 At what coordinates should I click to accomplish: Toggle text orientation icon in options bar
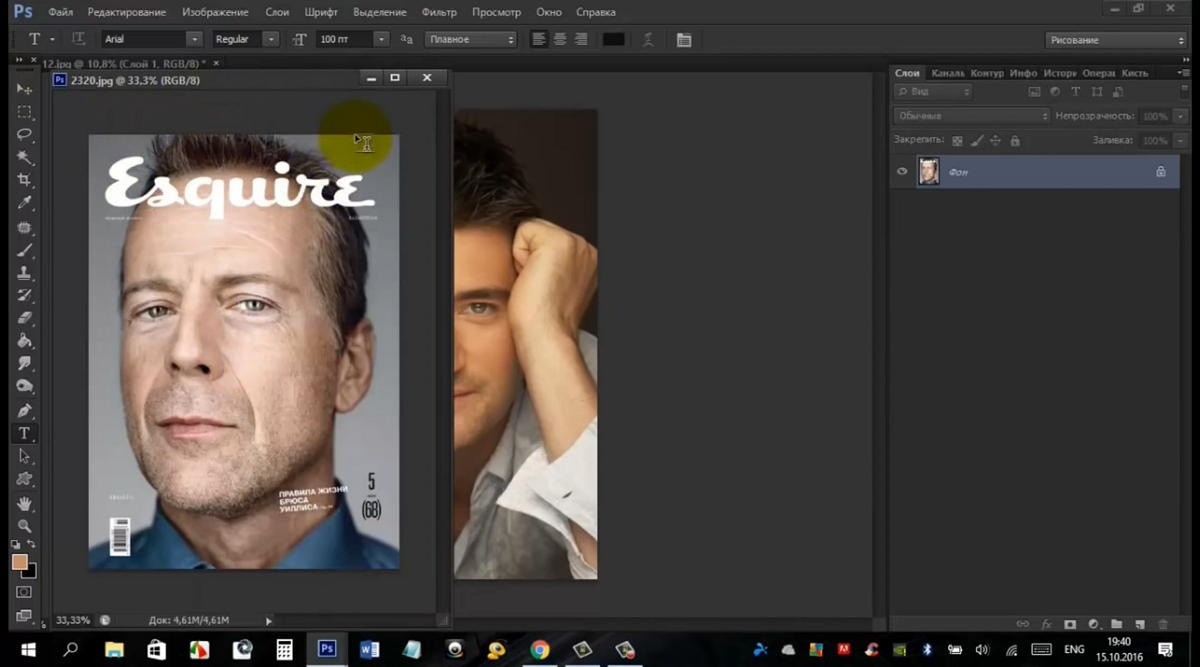pyautogui.click(x=78, y=39)
